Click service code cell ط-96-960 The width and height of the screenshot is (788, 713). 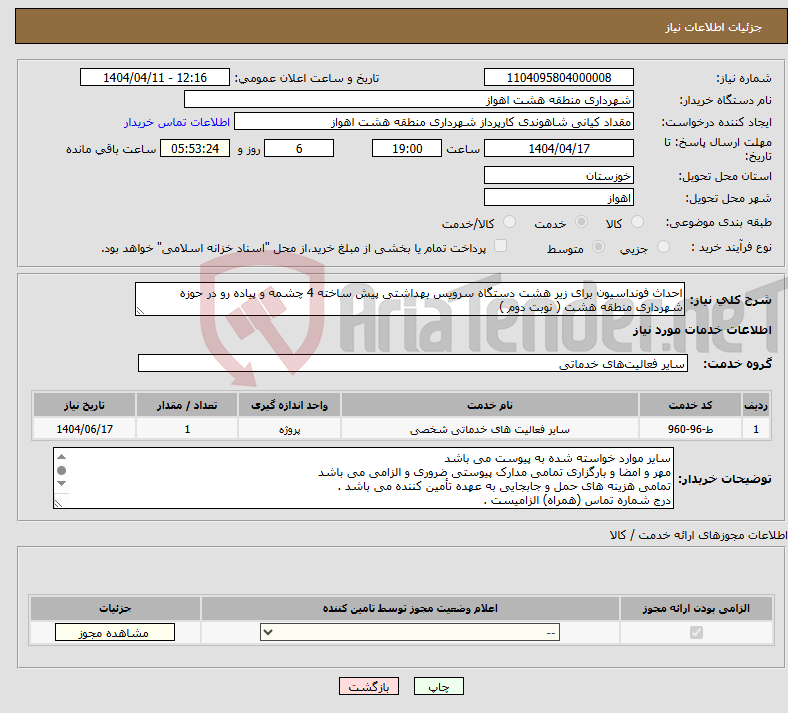pos(691,429)
